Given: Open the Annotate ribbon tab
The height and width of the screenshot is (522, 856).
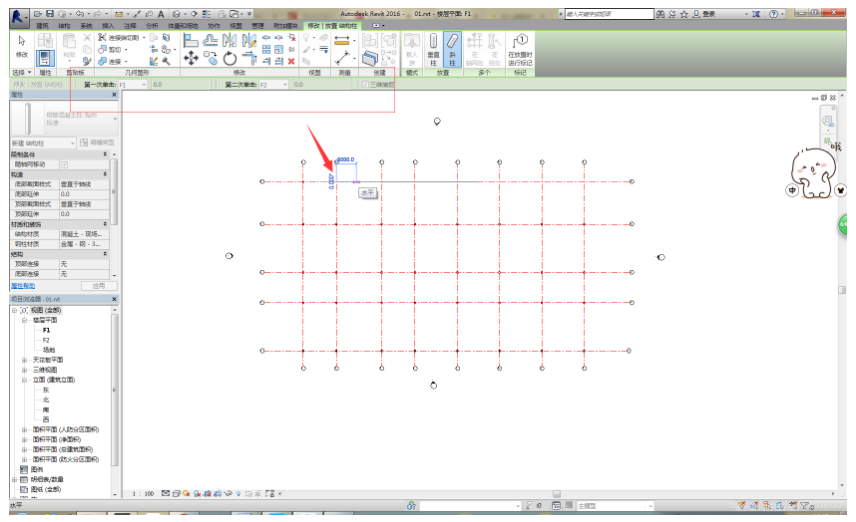Looking at the screenshot, I should tap(130, 25).
